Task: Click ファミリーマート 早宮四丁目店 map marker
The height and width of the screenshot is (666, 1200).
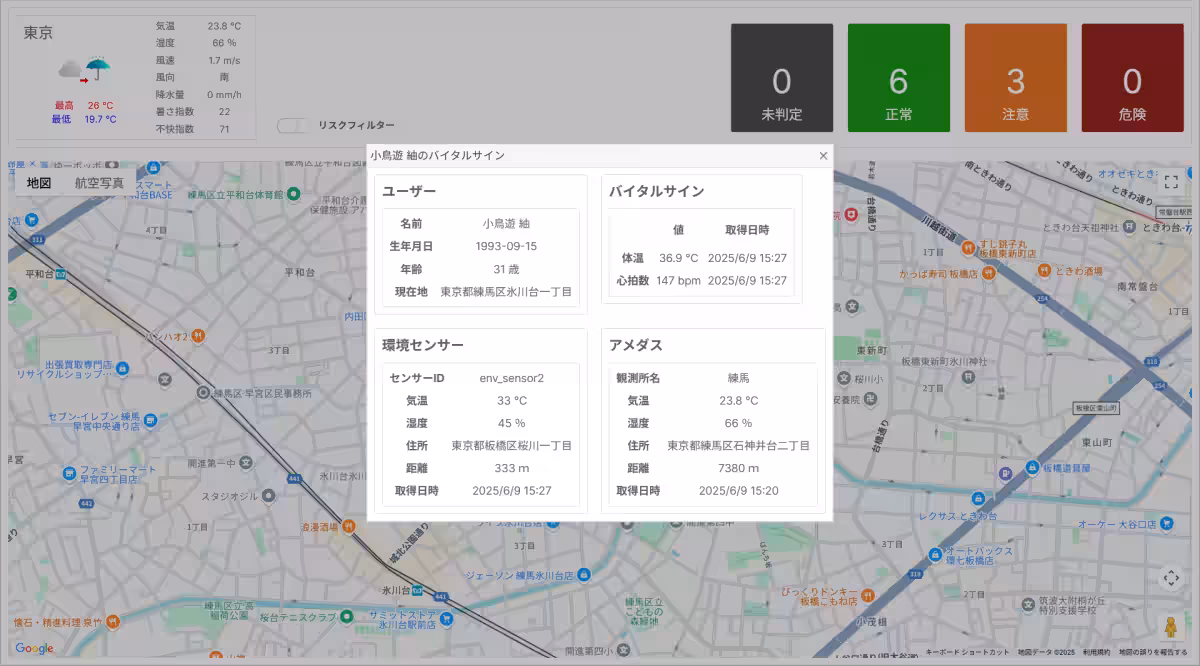Action: [x=68, y=473]
